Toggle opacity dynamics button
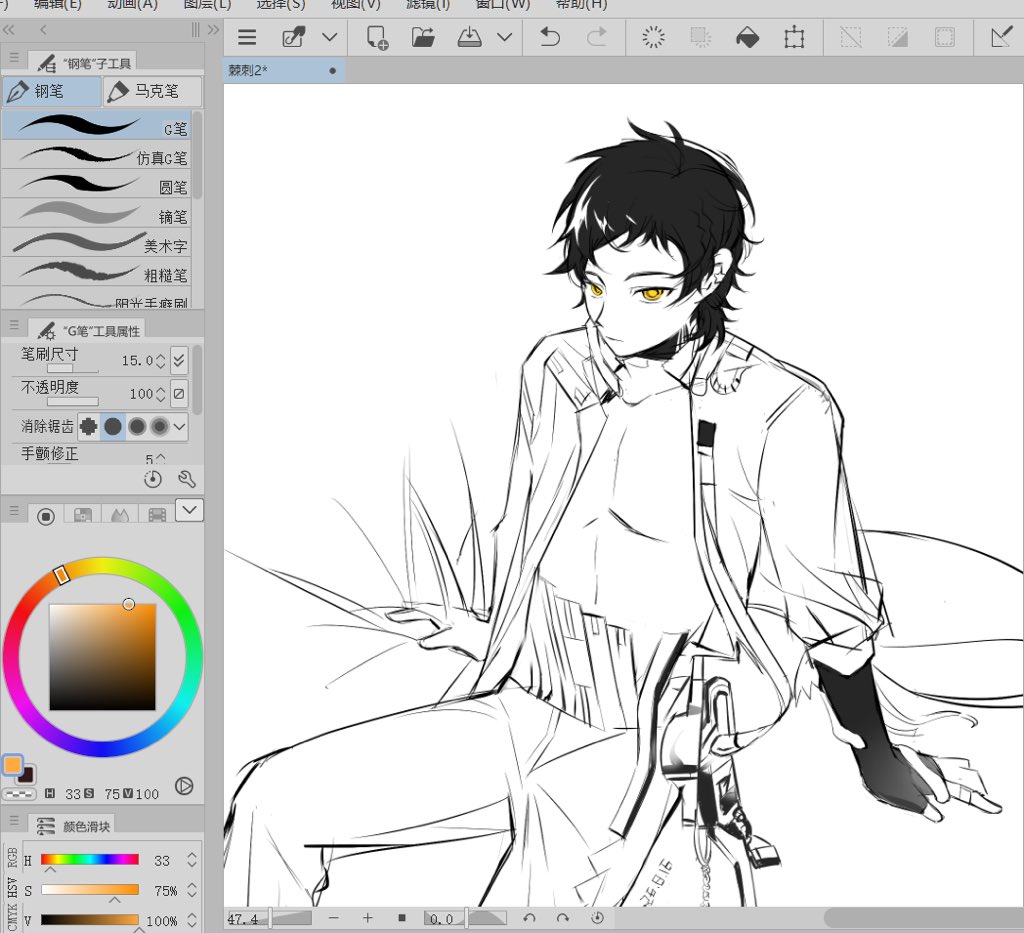1024x933 pixels. (x=179, y=394)
